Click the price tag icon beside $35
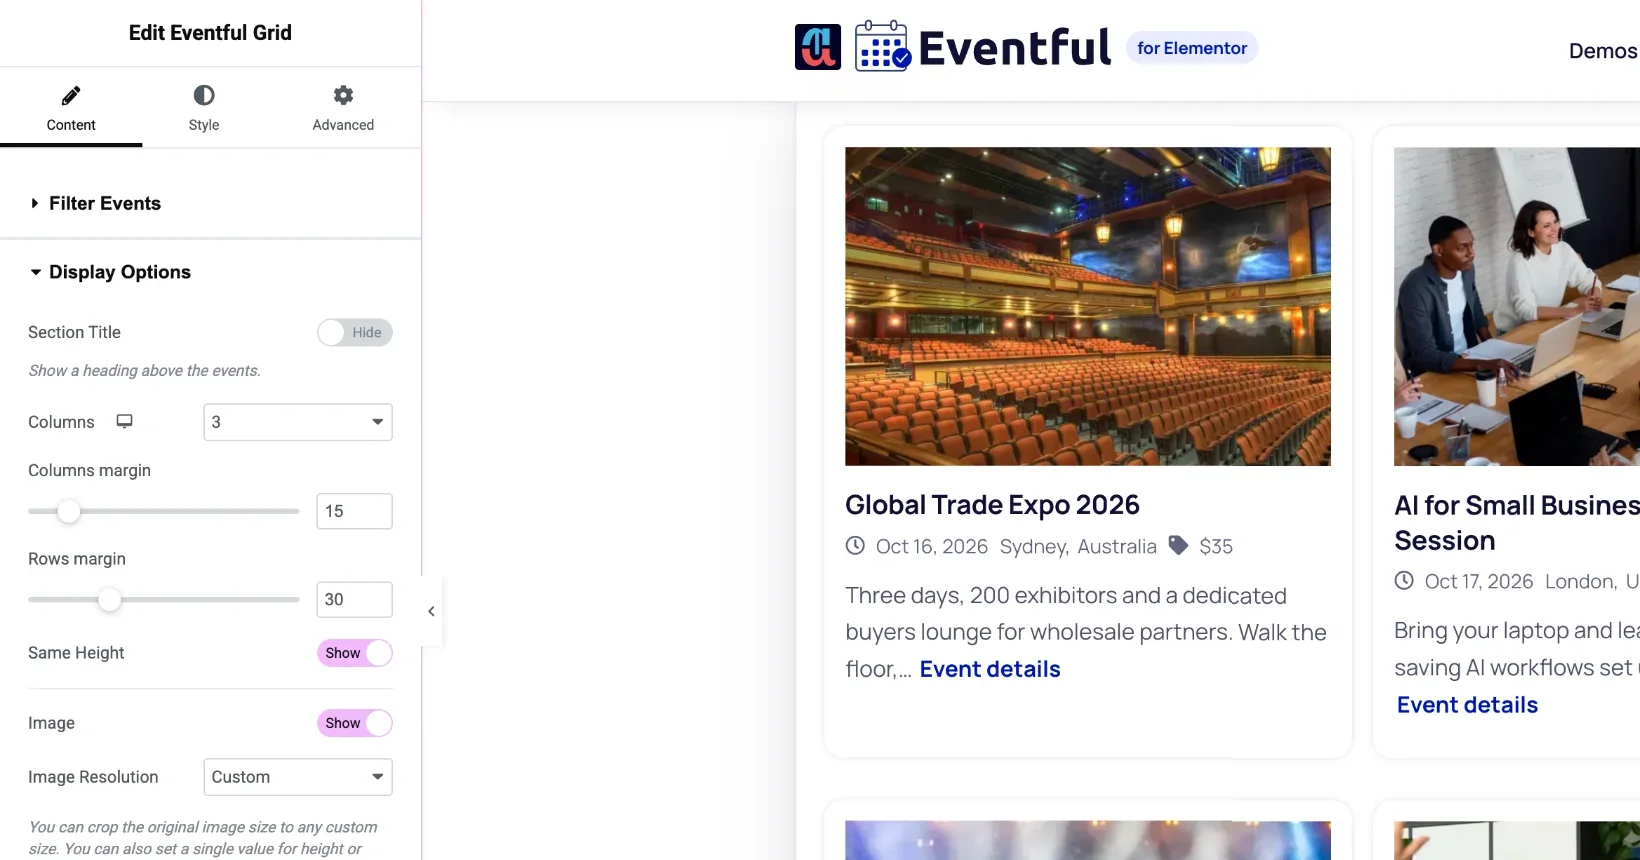Image resolution: width=1640 pixels, height=860 pixels. [1179, 545]
